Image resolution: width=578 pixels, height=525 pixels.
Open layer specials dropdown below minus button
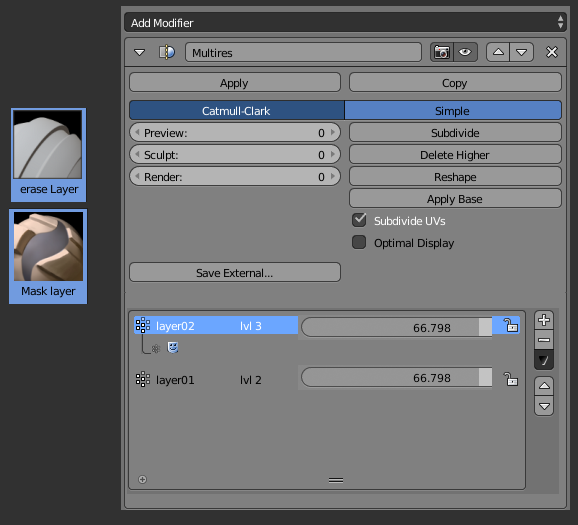pyautogui.click(x=544, y=359)
